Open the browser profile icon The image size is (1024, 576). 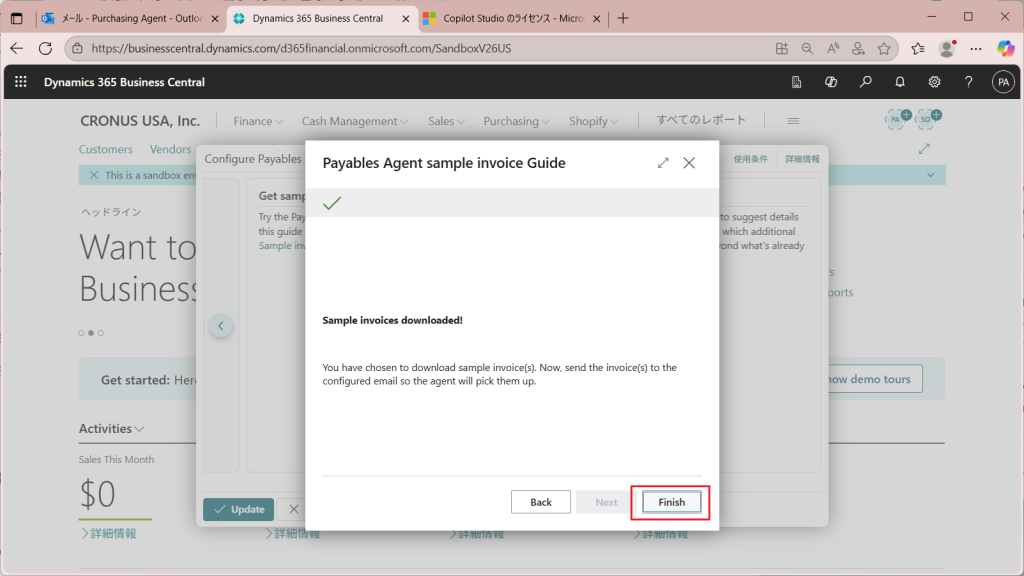coord(947,48)
